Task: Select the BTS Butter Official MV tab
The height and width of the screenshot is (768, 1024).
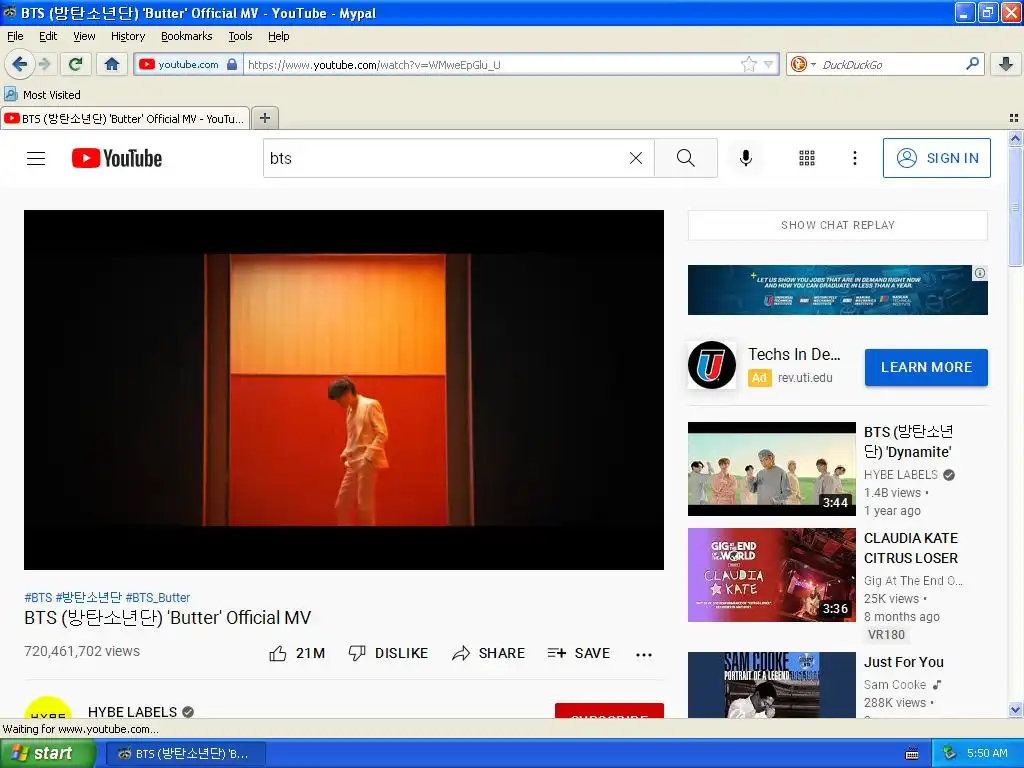Action: (125, 118)
